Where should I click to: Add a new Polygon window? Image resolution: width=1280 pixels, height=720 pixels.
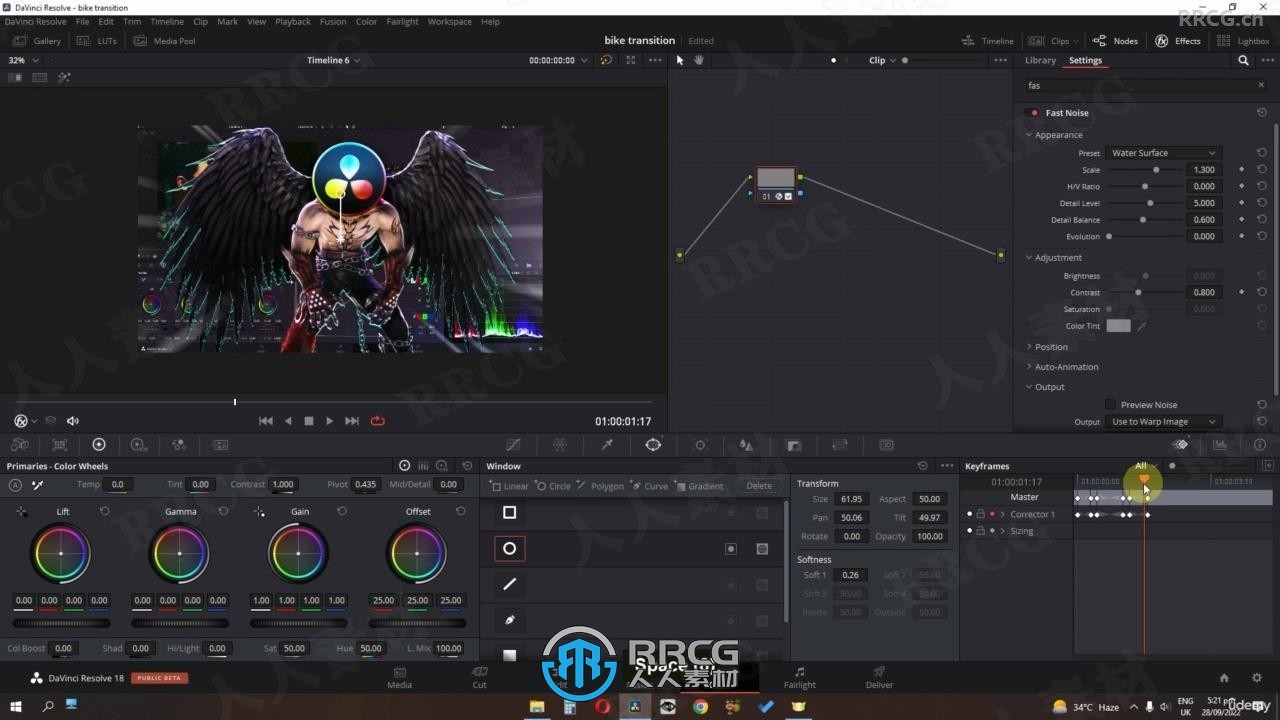[600, 486]
